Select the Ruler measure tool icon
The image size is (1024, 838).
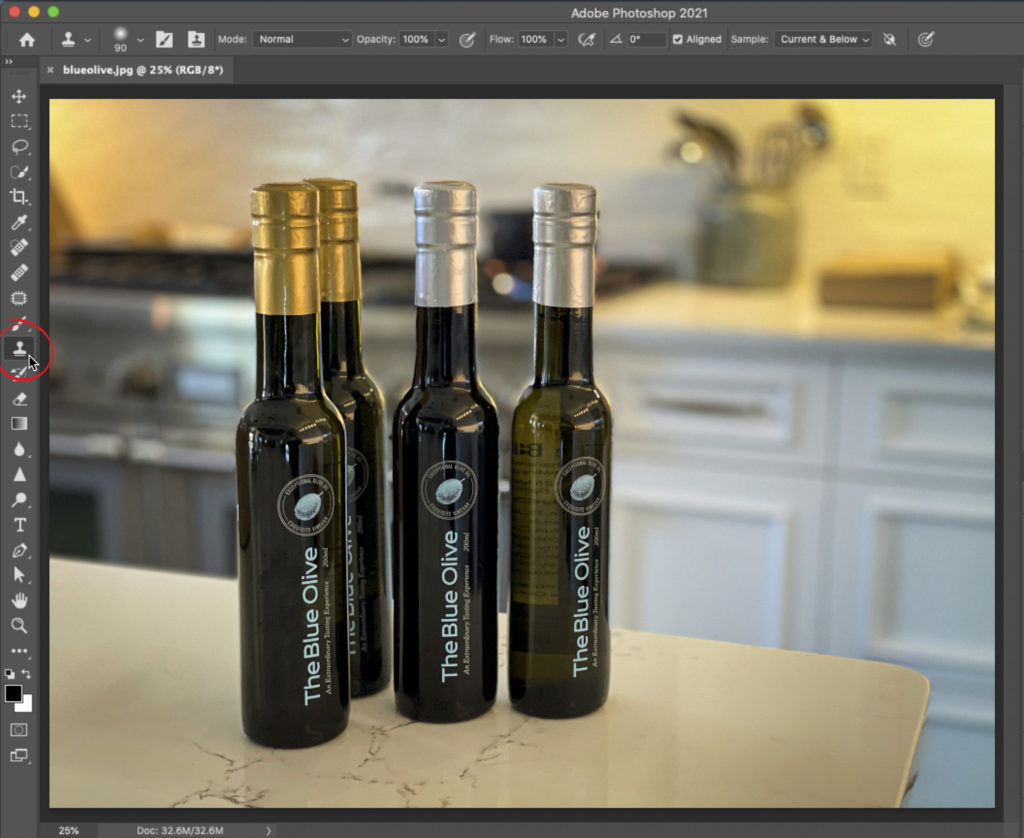click(x=19, y=272)
